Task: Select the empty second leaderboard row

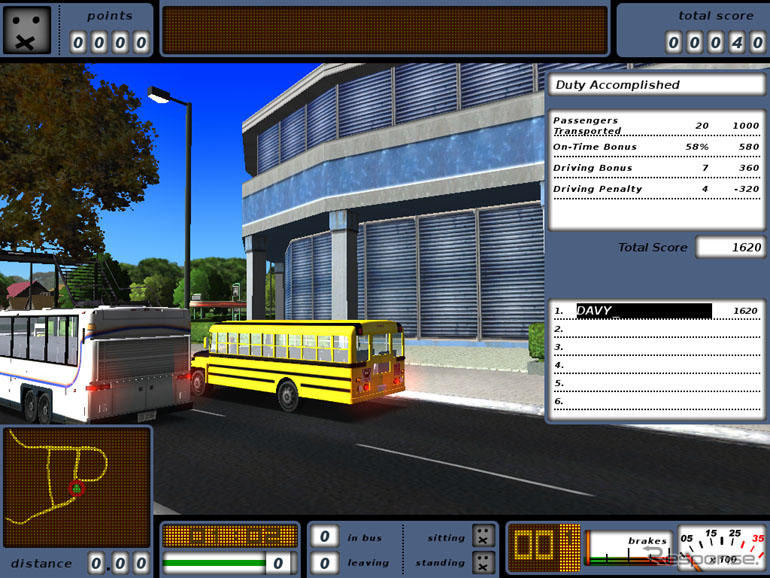Action: 656,329
